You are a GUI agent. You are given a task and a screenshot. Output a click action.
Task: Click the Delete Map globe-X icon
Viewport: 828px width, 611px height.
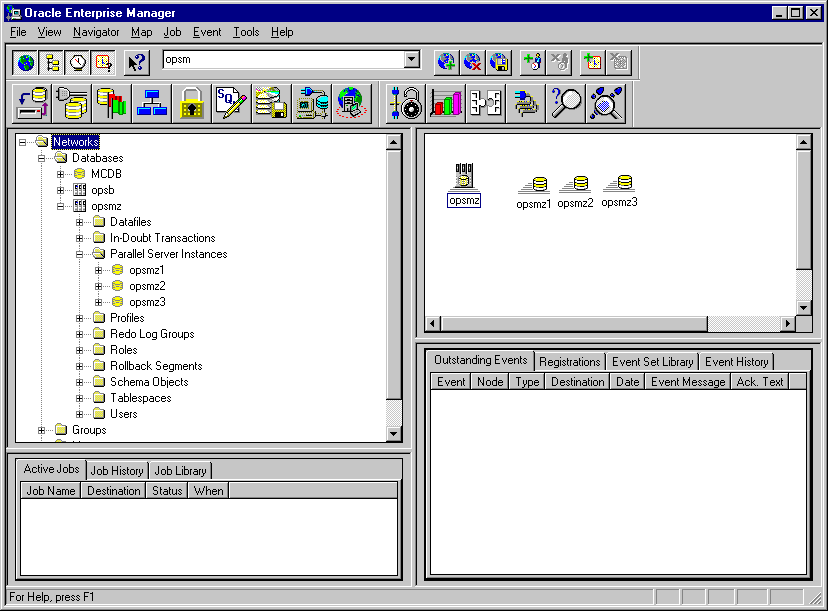pos(472,62)
